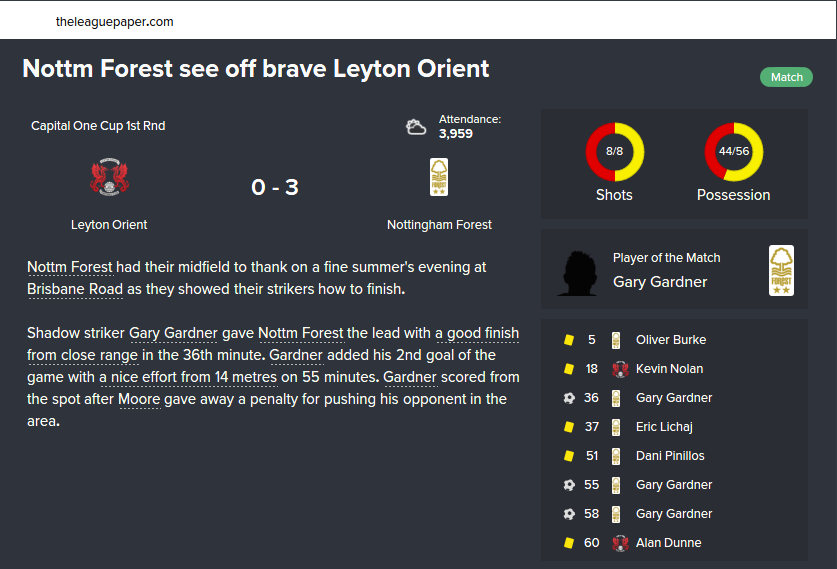
Task: Click the 0 - 3 match score
Action: pyautogui.click(x=275, y=187)
